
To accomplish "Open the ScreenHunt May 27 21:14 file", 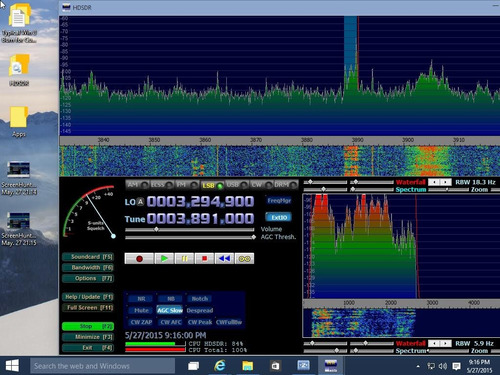I will point(19,178).
